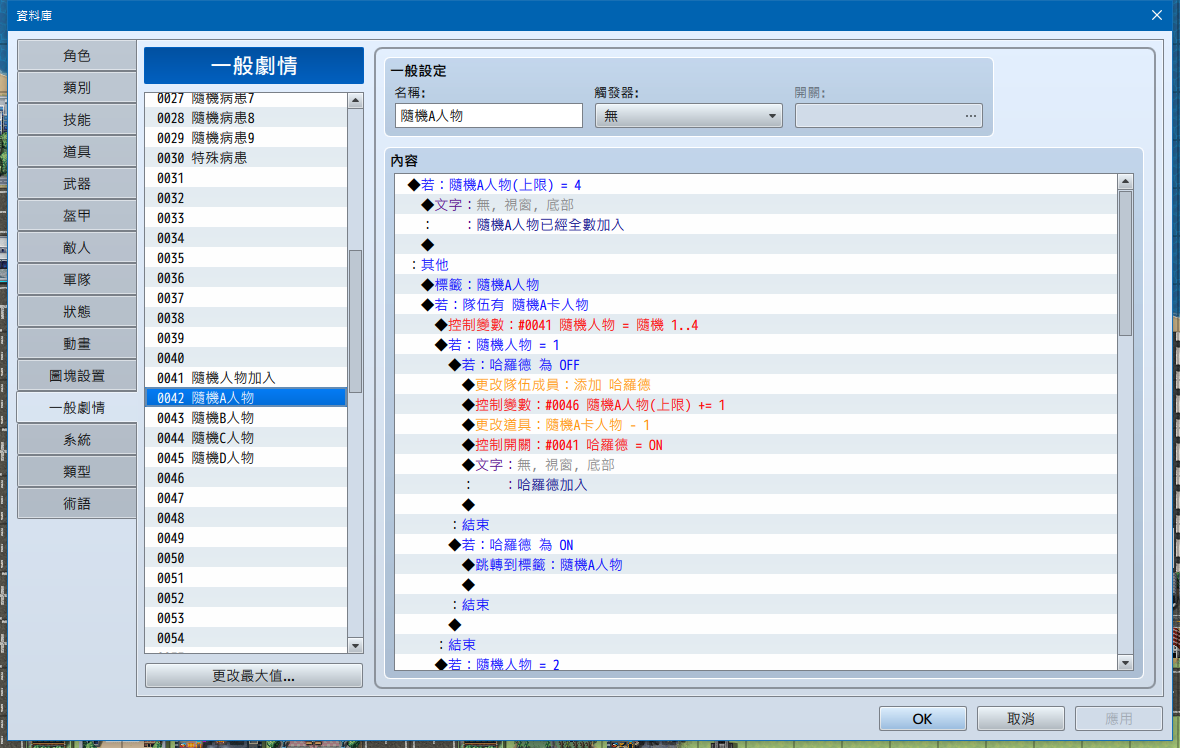The image size is (1180, 748).
Task: Select empty entry 0035
Action: [x=246, y=258]
